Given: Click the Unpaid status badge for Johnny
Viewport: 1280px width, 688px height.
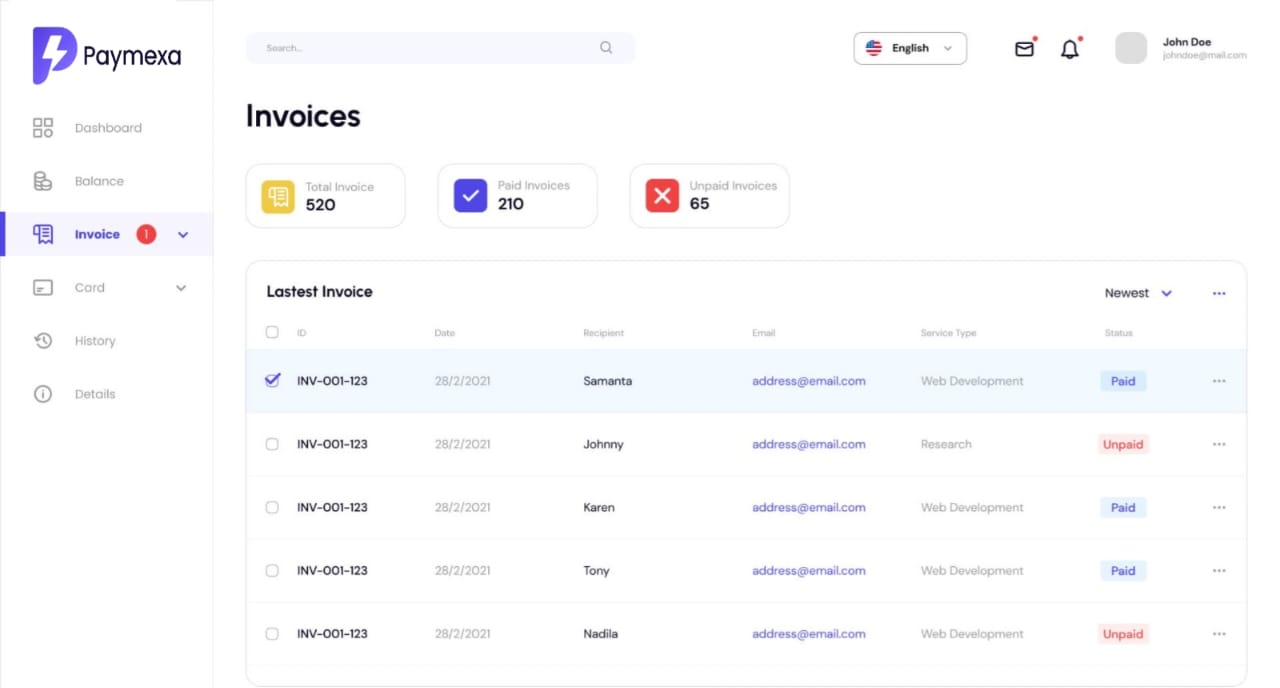Looking at the screenshot, I should [1122, 444].
